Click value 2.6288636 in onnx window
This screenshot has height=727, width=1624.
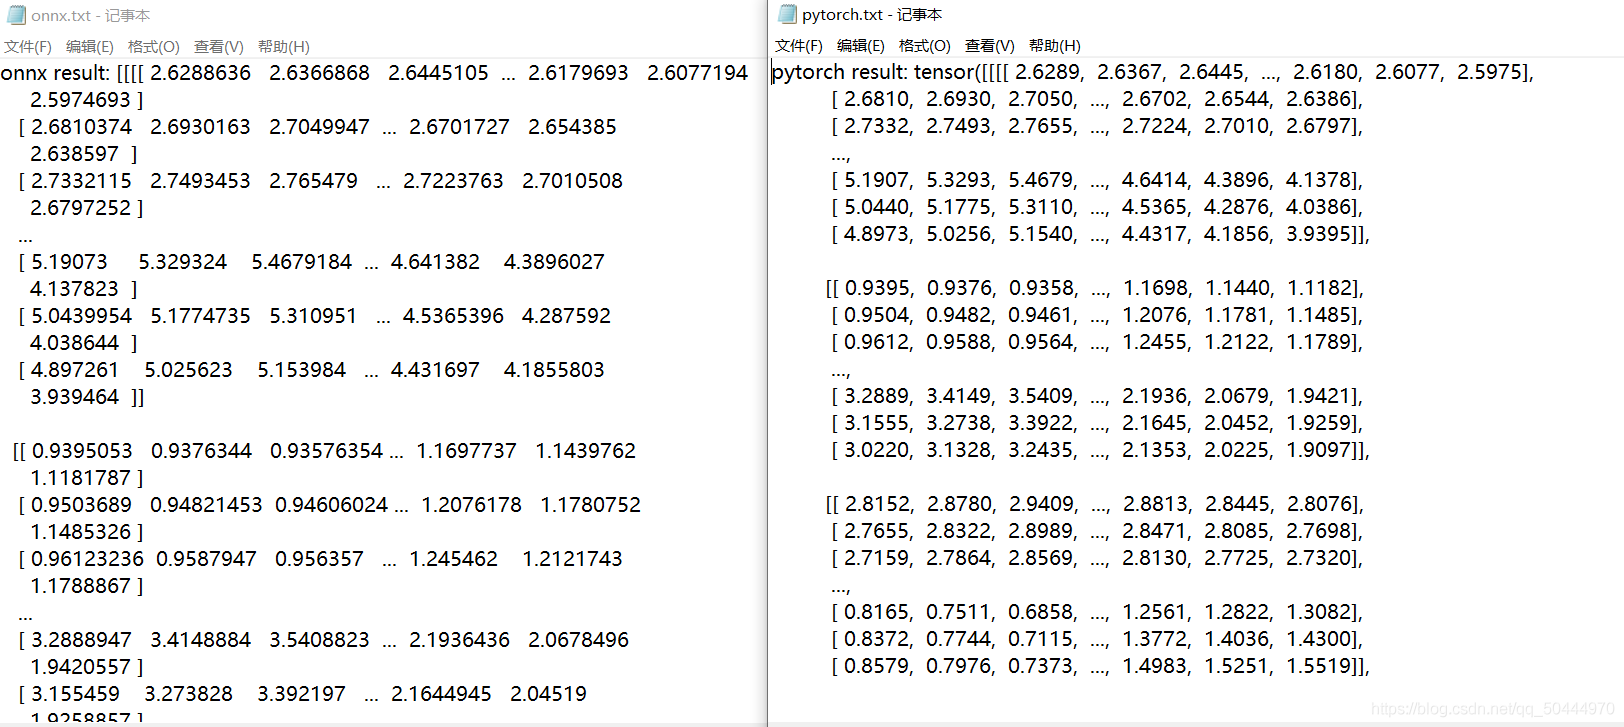point(200,73)
